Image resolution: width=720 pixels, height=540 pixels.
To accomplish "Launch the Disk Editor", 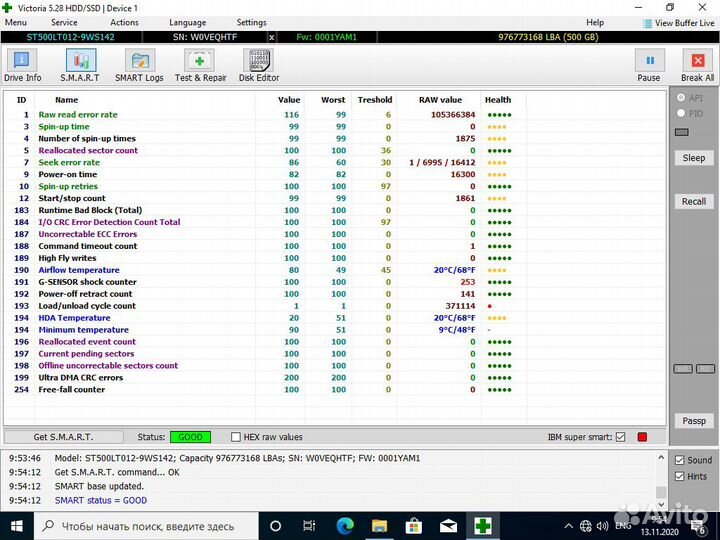I will pos(259,65).
